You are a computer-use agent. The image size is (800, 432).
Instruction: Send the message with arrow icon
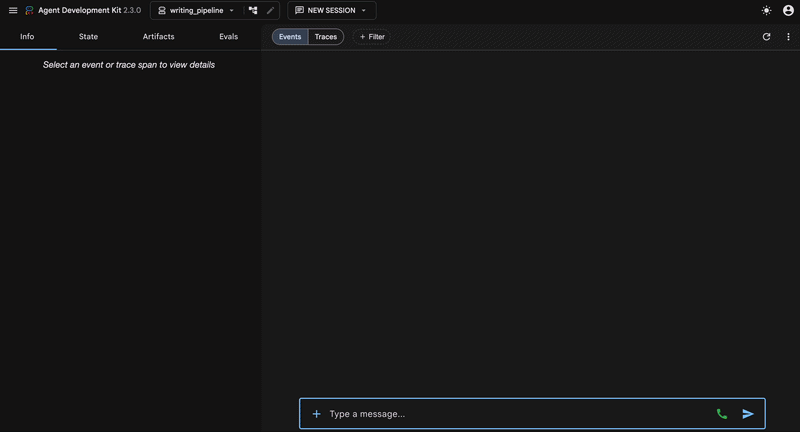[748, 414]
